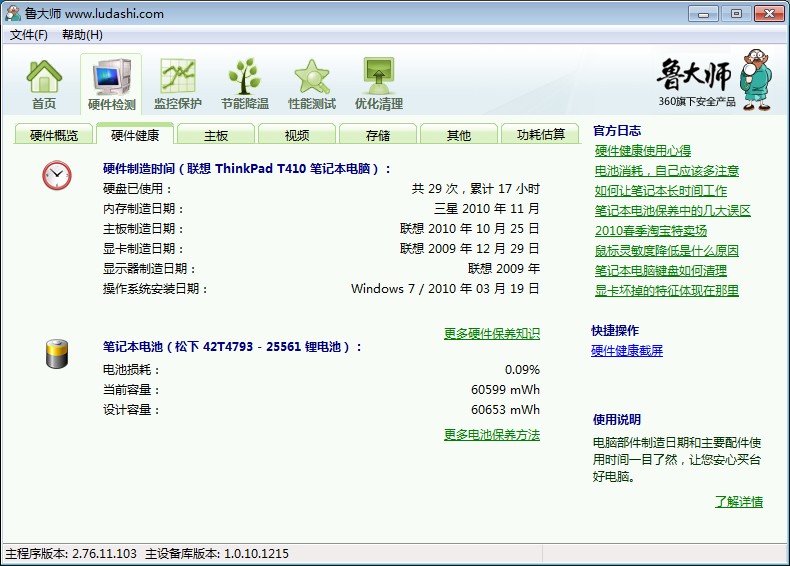Open 笔记本电脑键盘如何清理 link
This screenshot has width=790, height=566.
point(661,271)
